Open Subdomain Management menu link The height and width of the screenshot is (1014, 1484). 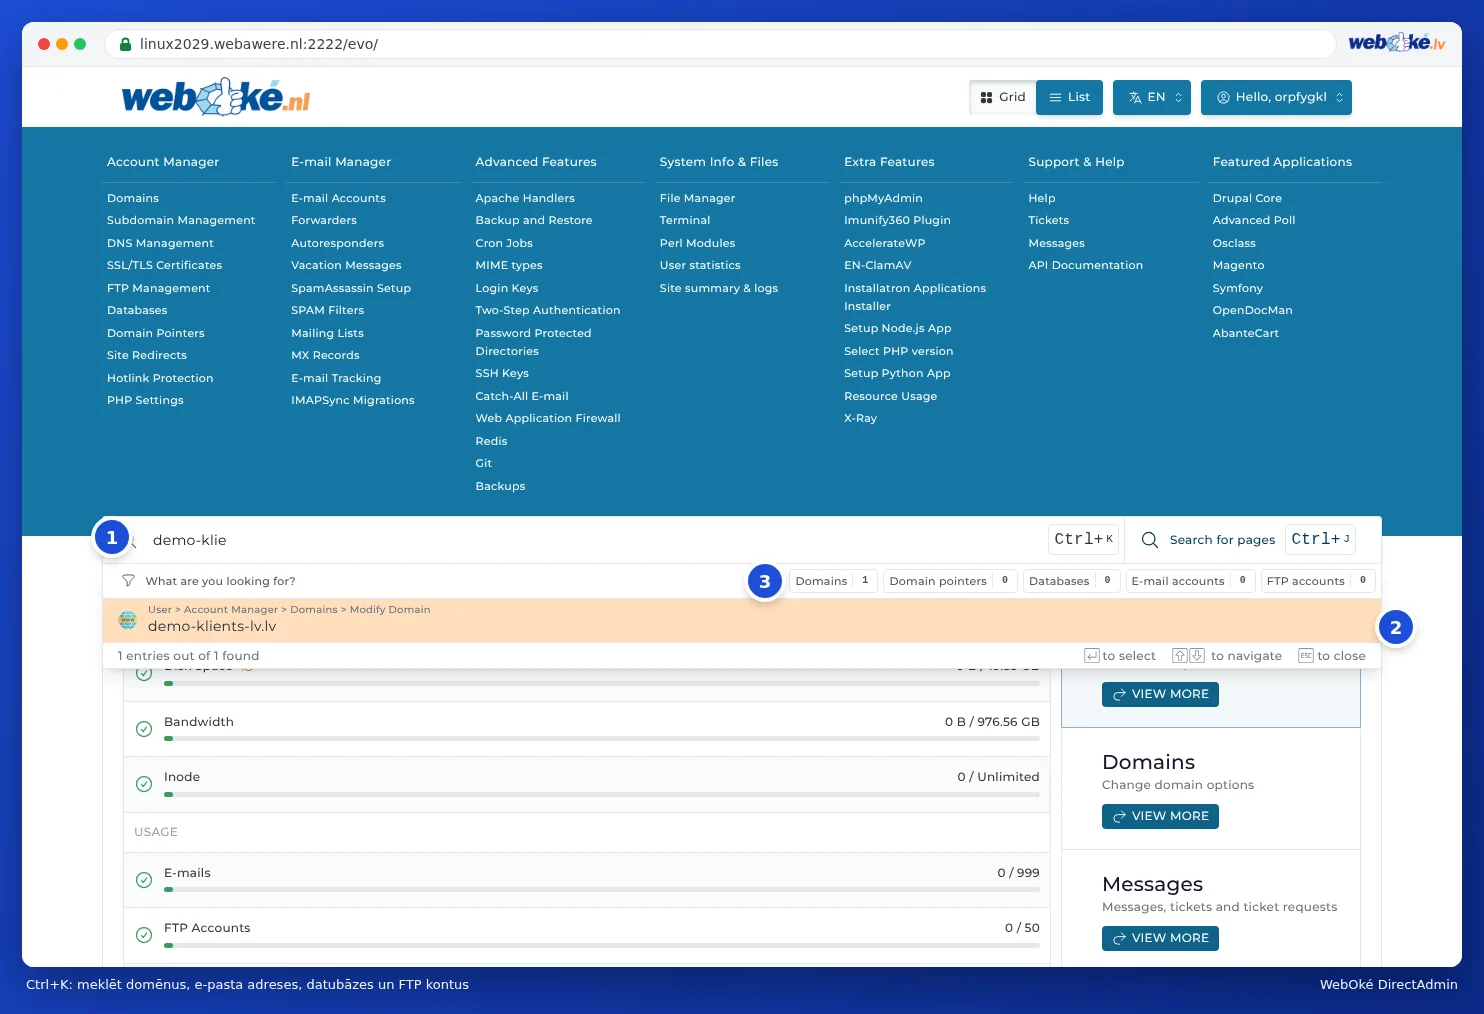[181, 220]
